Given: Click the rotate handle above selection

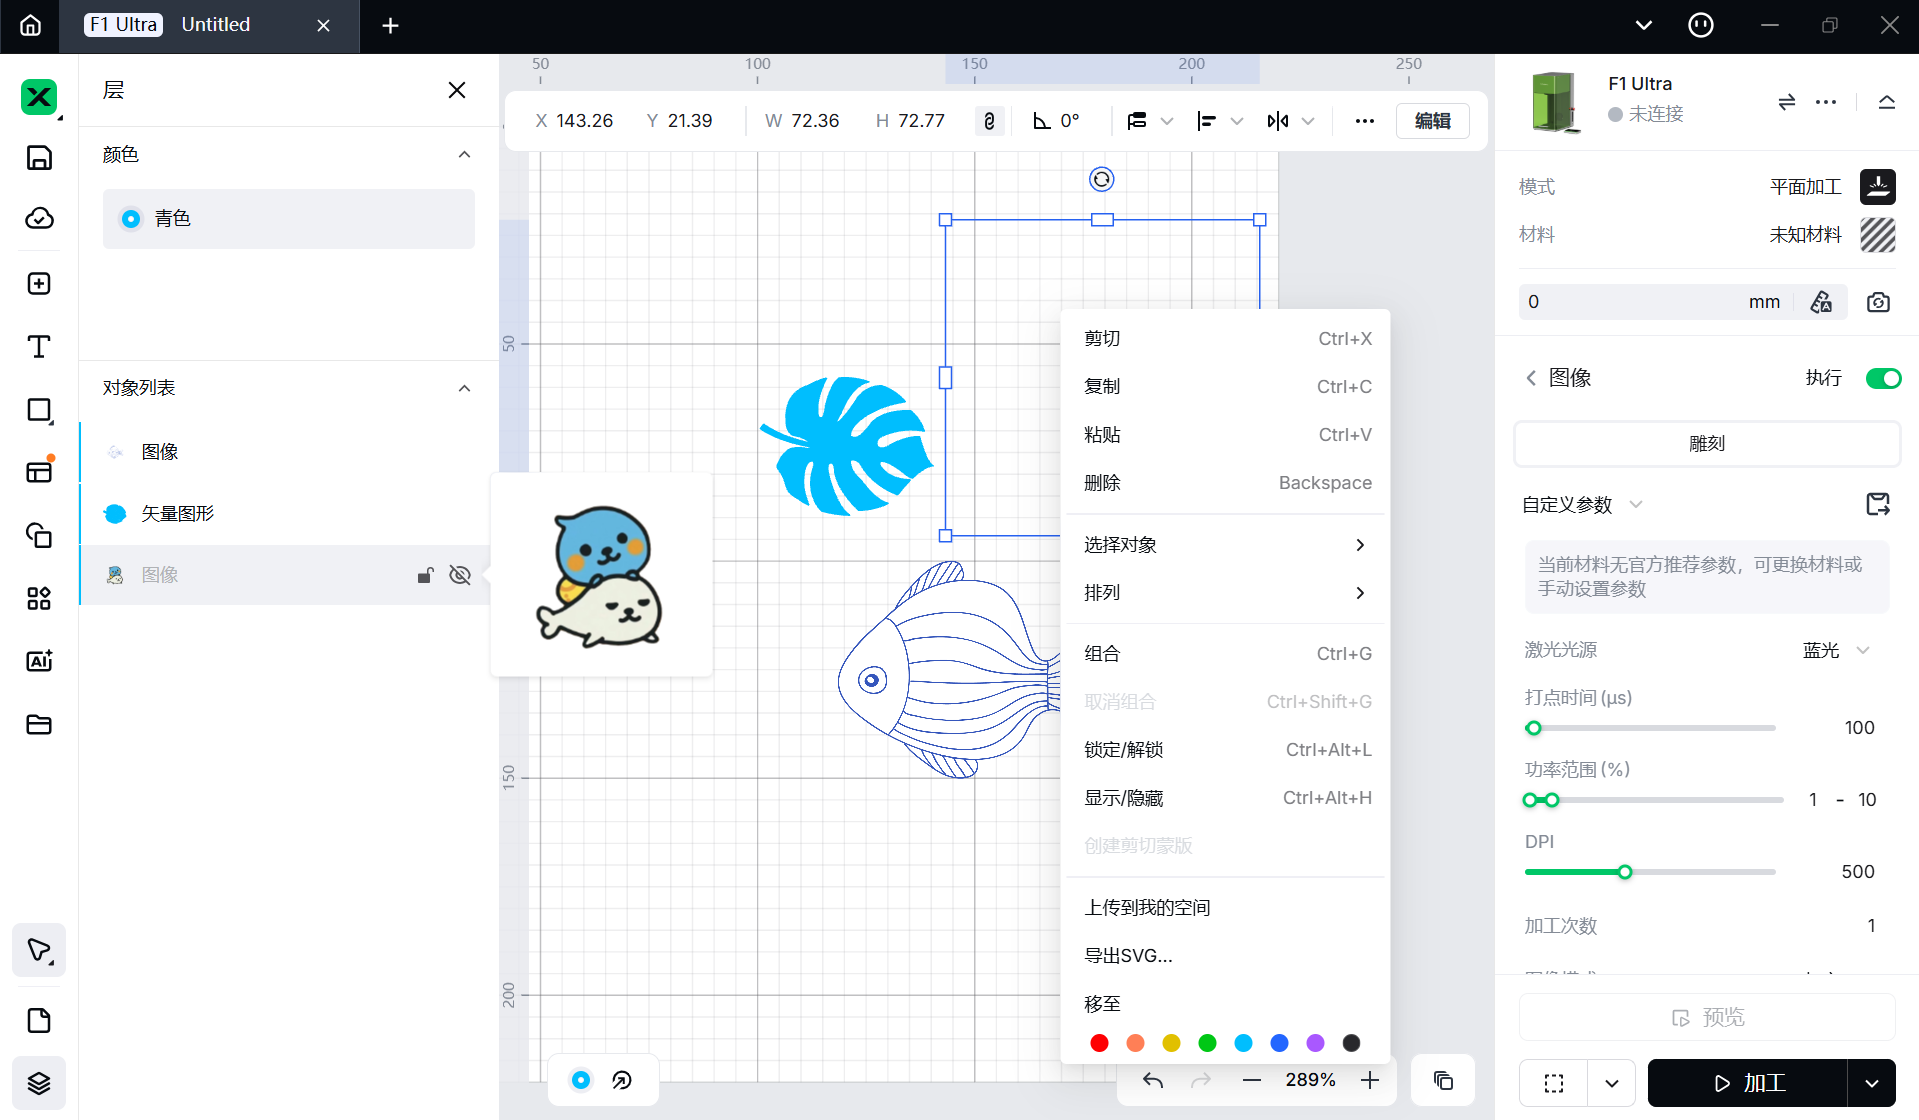Looking at the screenshot, I should pyautogui.click(x=1101, y=179).
